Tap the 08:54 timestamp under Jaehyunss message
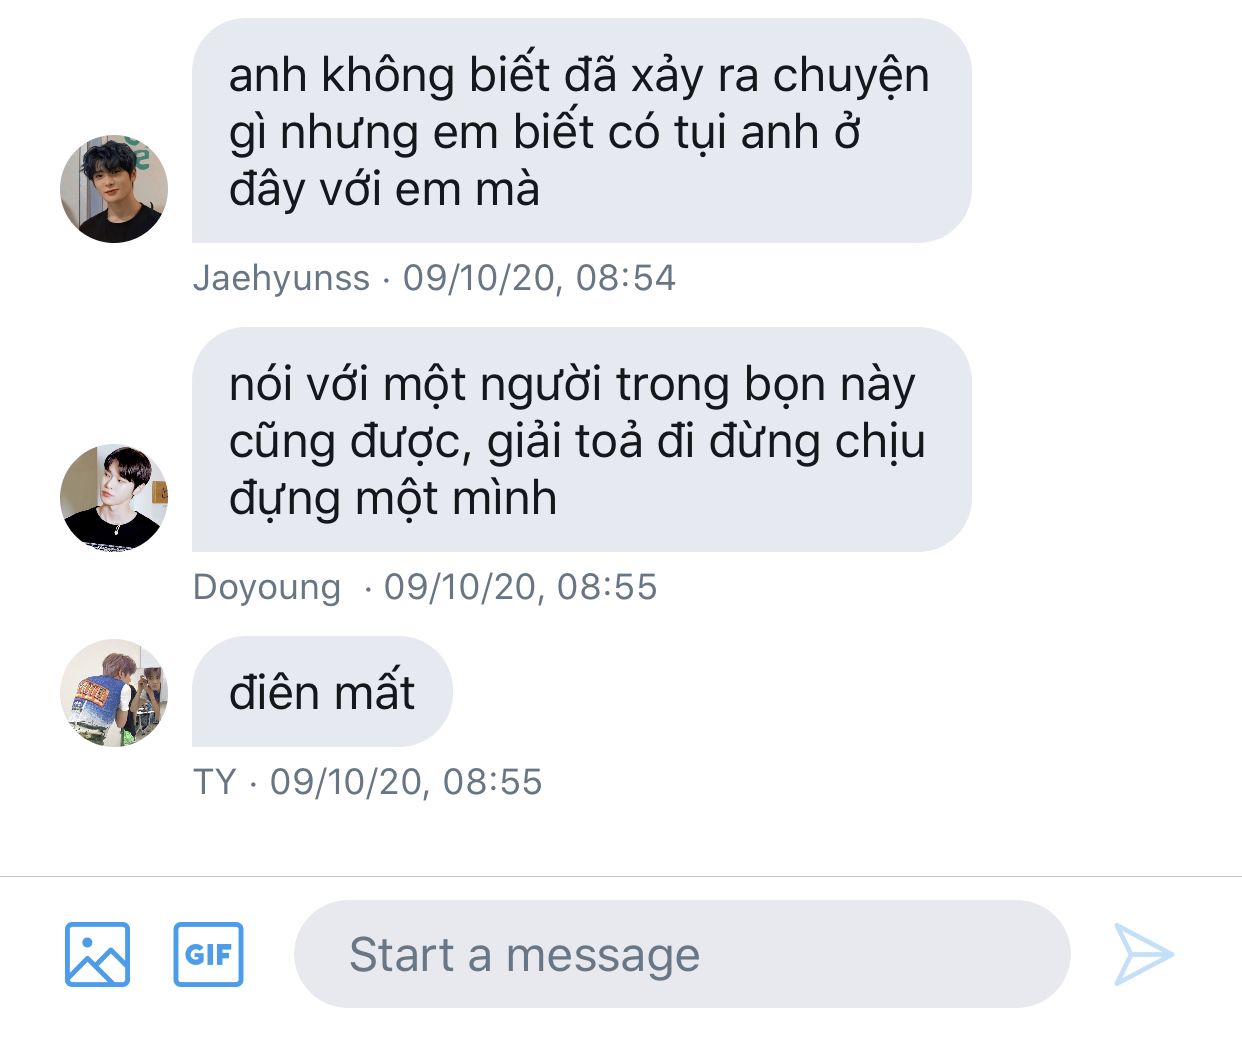This screenshot has height=1042, width=1242. tap(539, 278)
